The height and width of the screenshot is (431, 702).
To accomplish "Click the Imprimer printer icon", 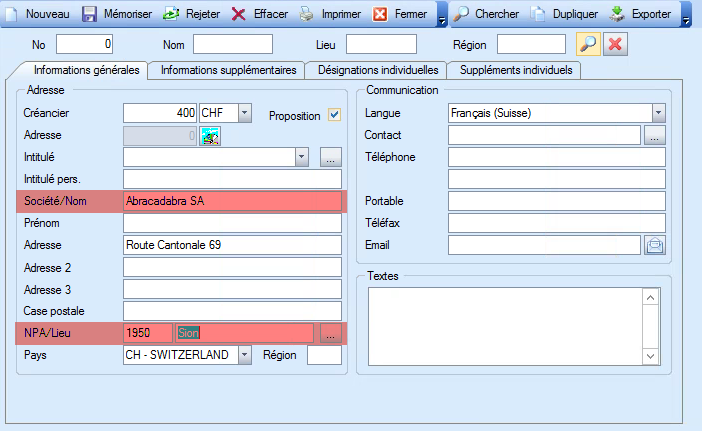I will (308, 14).
